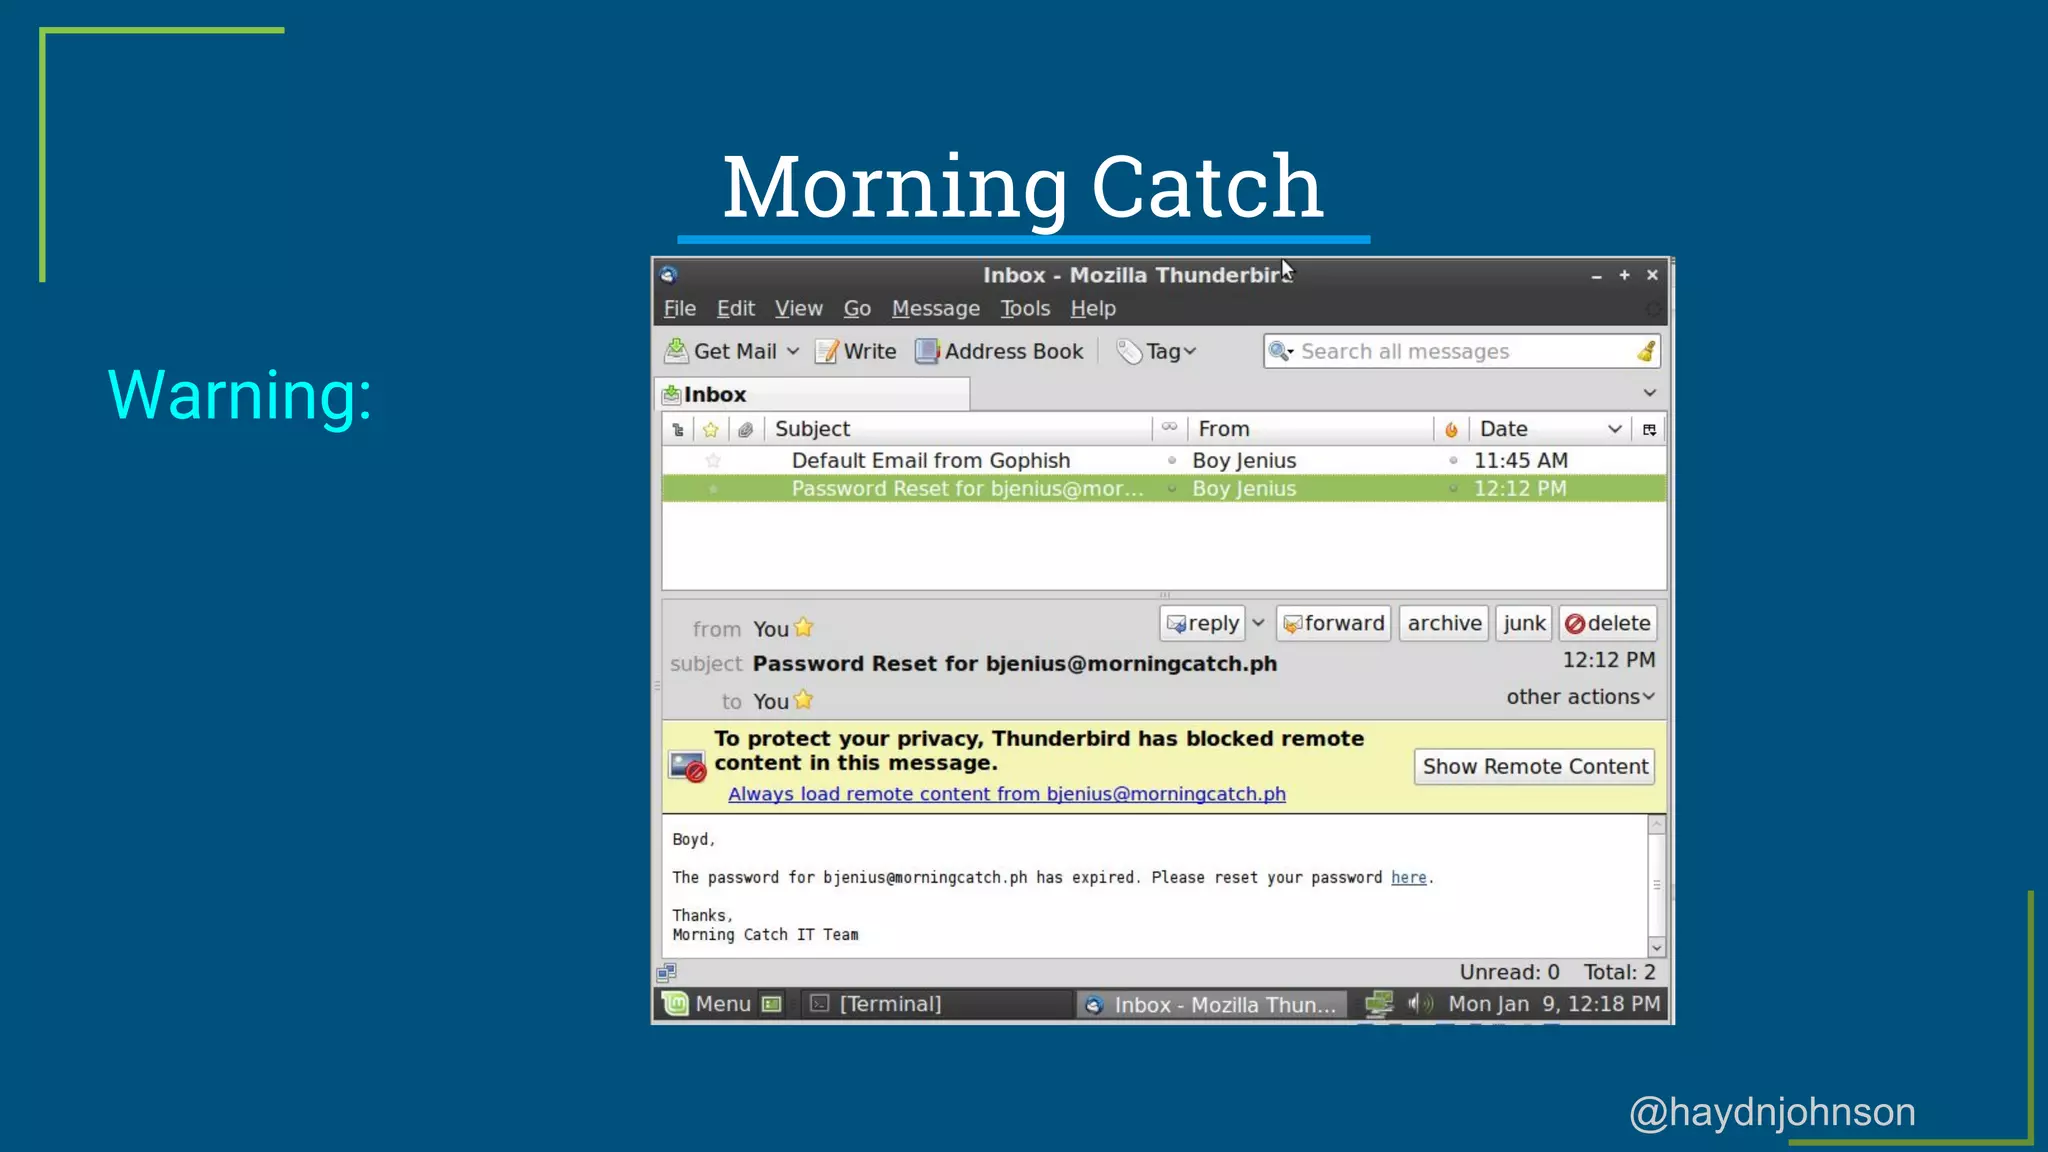Open Default Email from Gophish message
Image resolution: width=2048 pixels, height=1152 pixels.
click(931, 461)
